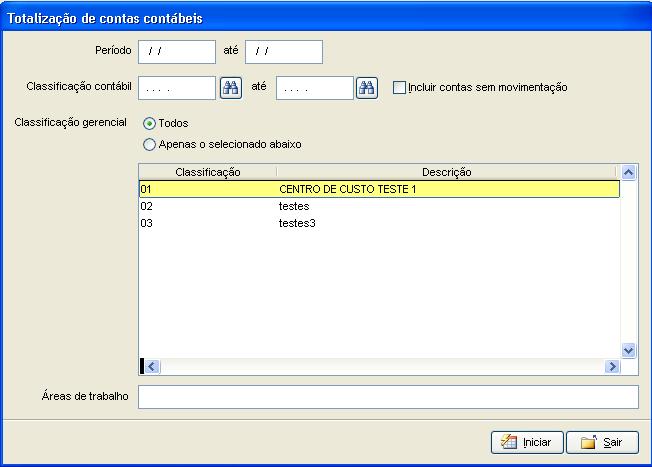Select row CENTRO DE CUSTO TESTE 1
The height and width of the screenshot is (467, 652).
click(x=379, y=189)
